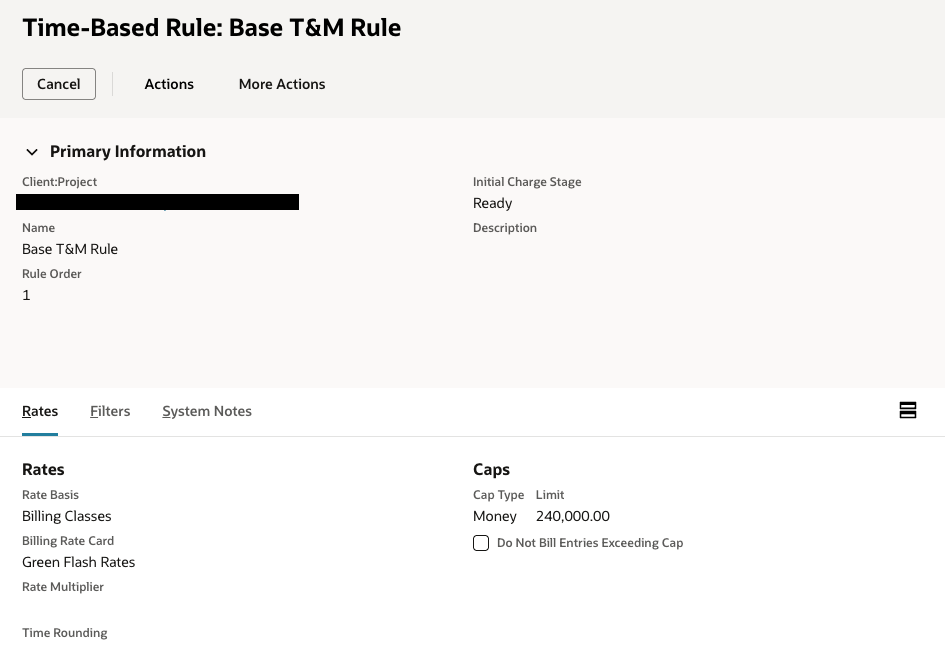The image size is (945, 668).
Task: Open the Actions menu
Action: pyautogui.click(x=169, y=84)
